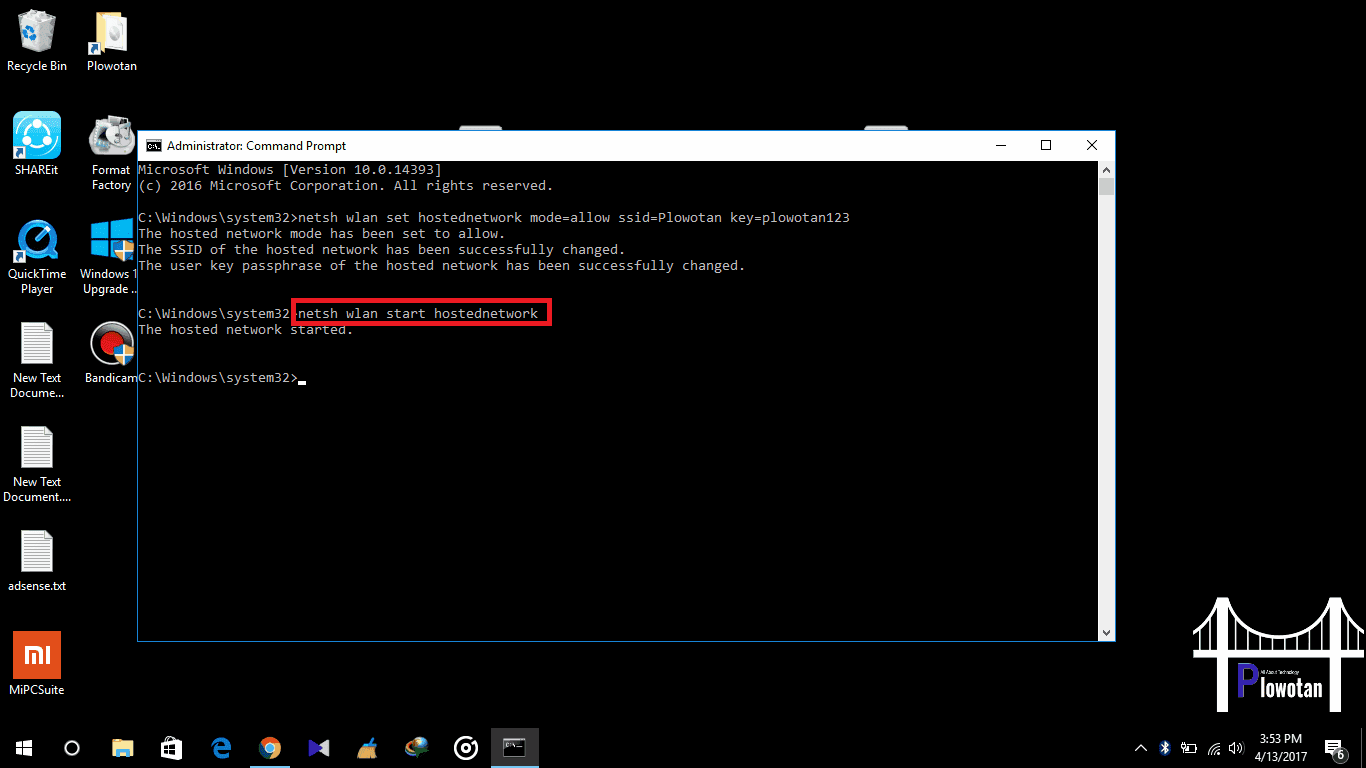This screenshot has width=1366, height=768.
Task: Launch Internet Download Manager from taskbar
Action: (416, 747)
